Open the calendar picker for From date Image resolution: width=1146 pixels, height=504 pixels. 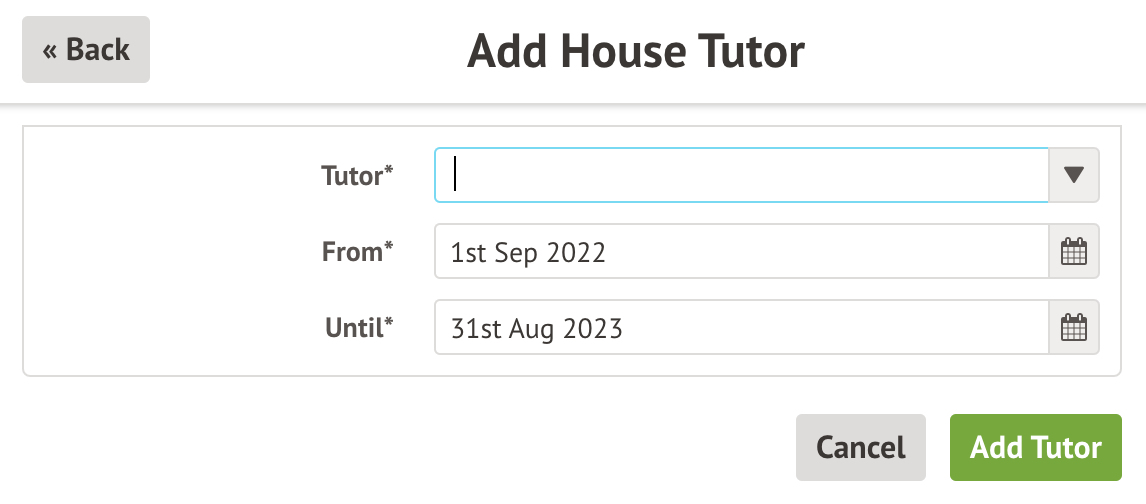click(1073, 251)
